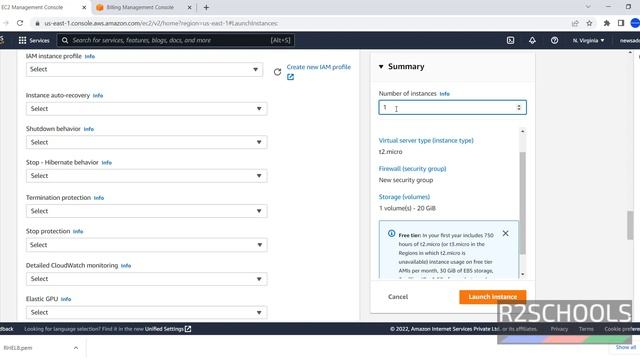This screenshot has height=360, width=640.
Task: Open Info for Elastic GPU
Action: click(66, 299)
